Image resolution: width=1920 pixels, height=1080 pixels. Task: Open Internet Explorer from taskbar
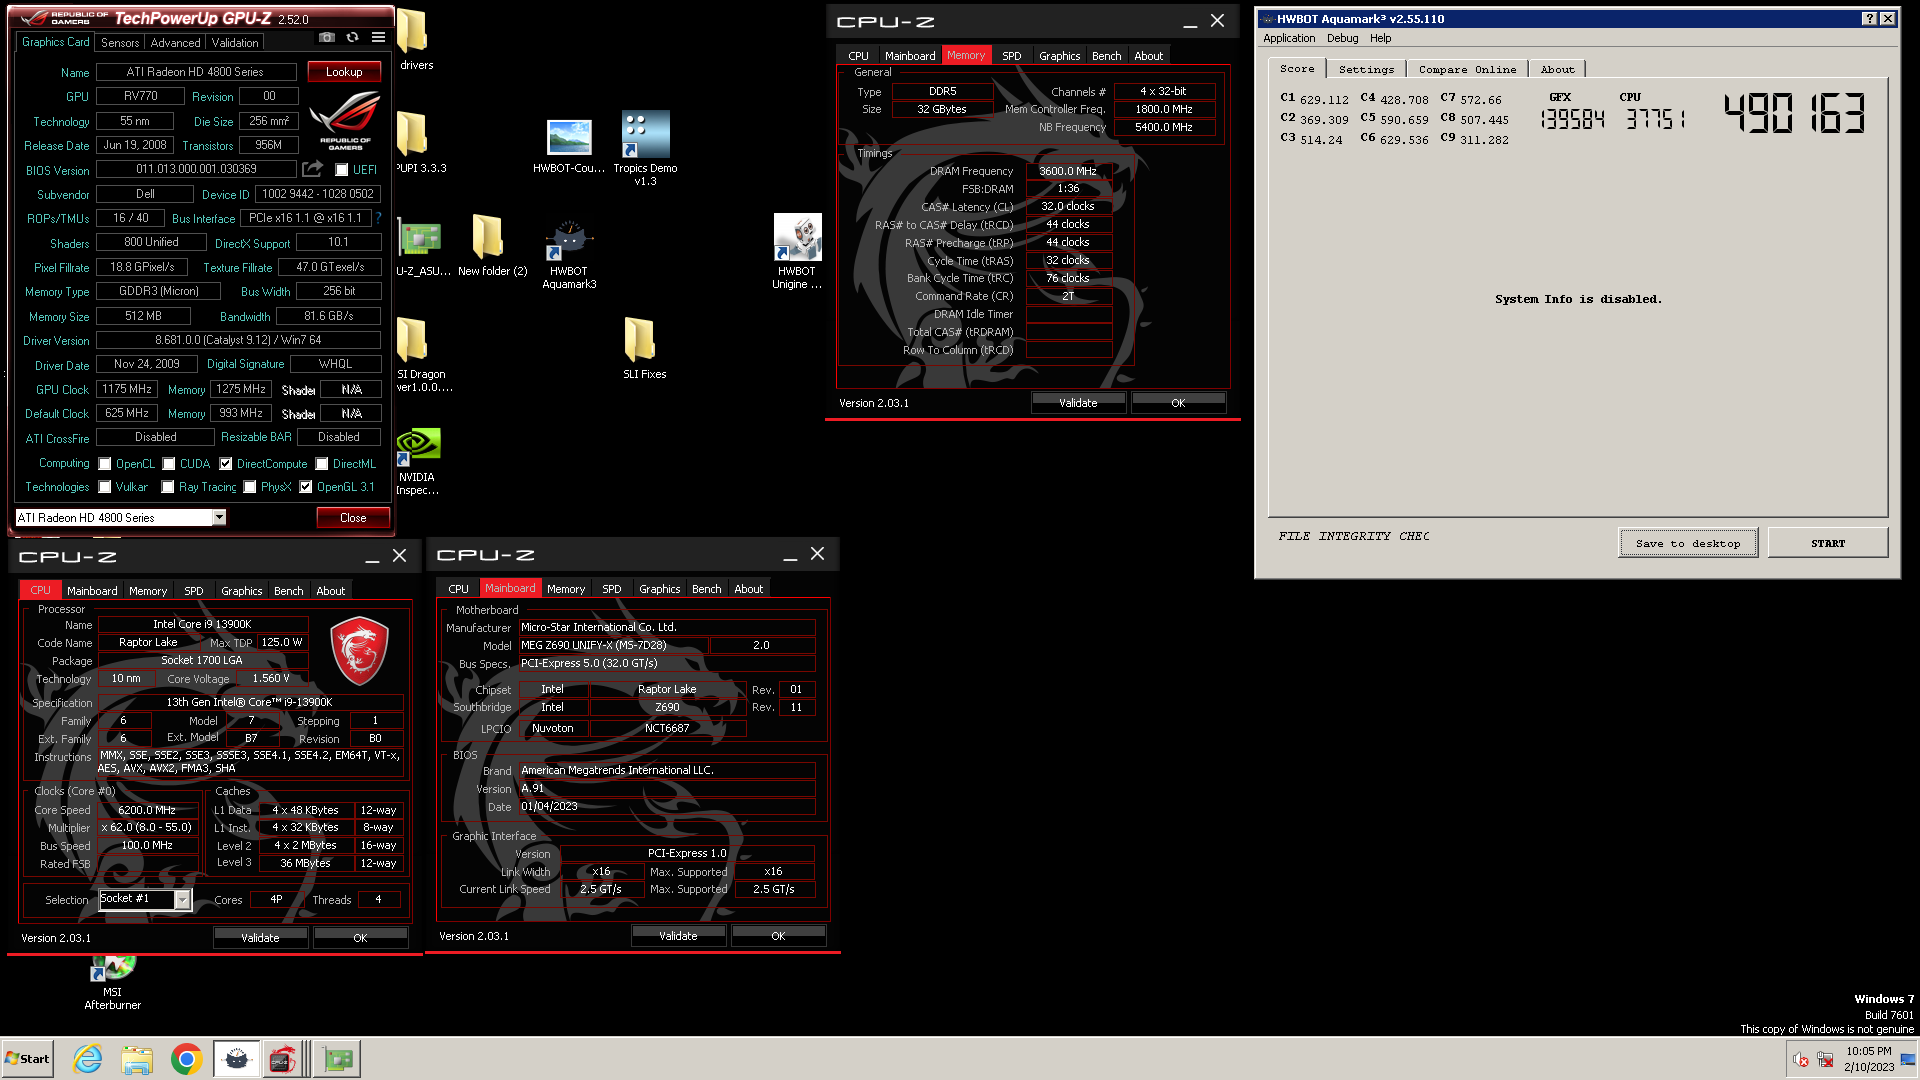[88, 1059]
